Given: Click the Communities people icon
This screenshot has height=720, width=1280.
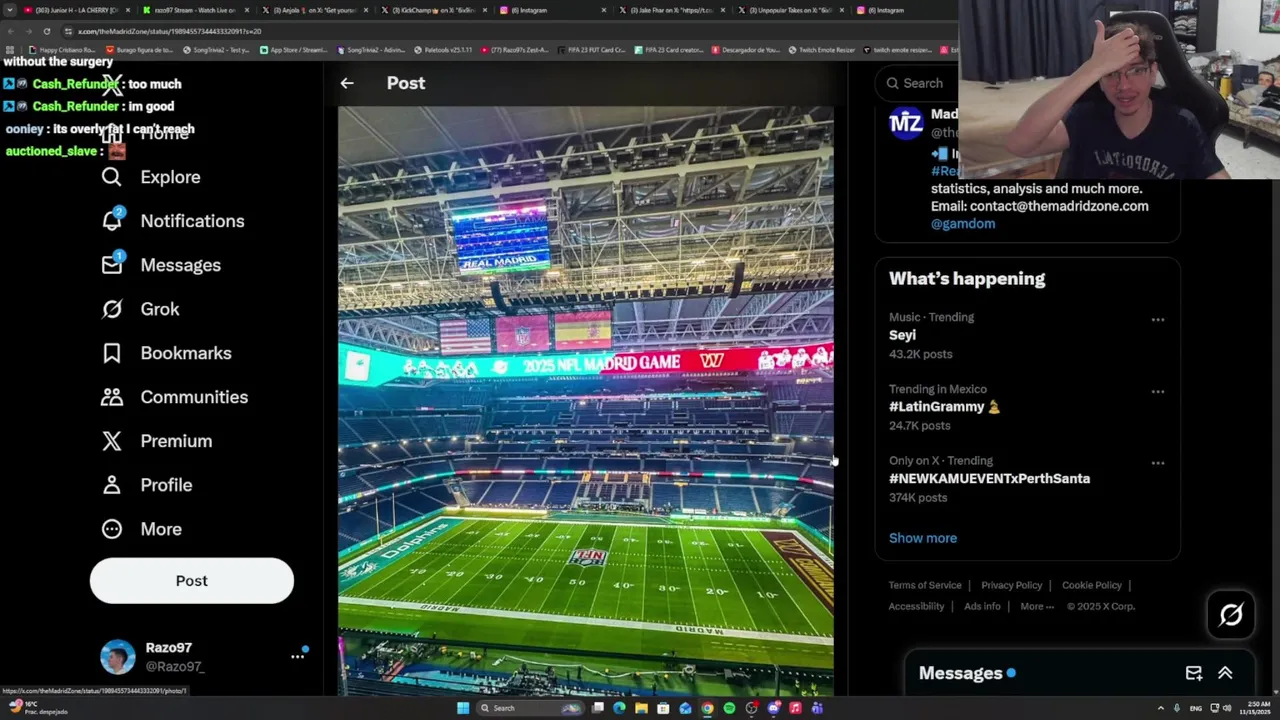Looking at the screenshot, I should pyautogui.click(x=112, y=397).
